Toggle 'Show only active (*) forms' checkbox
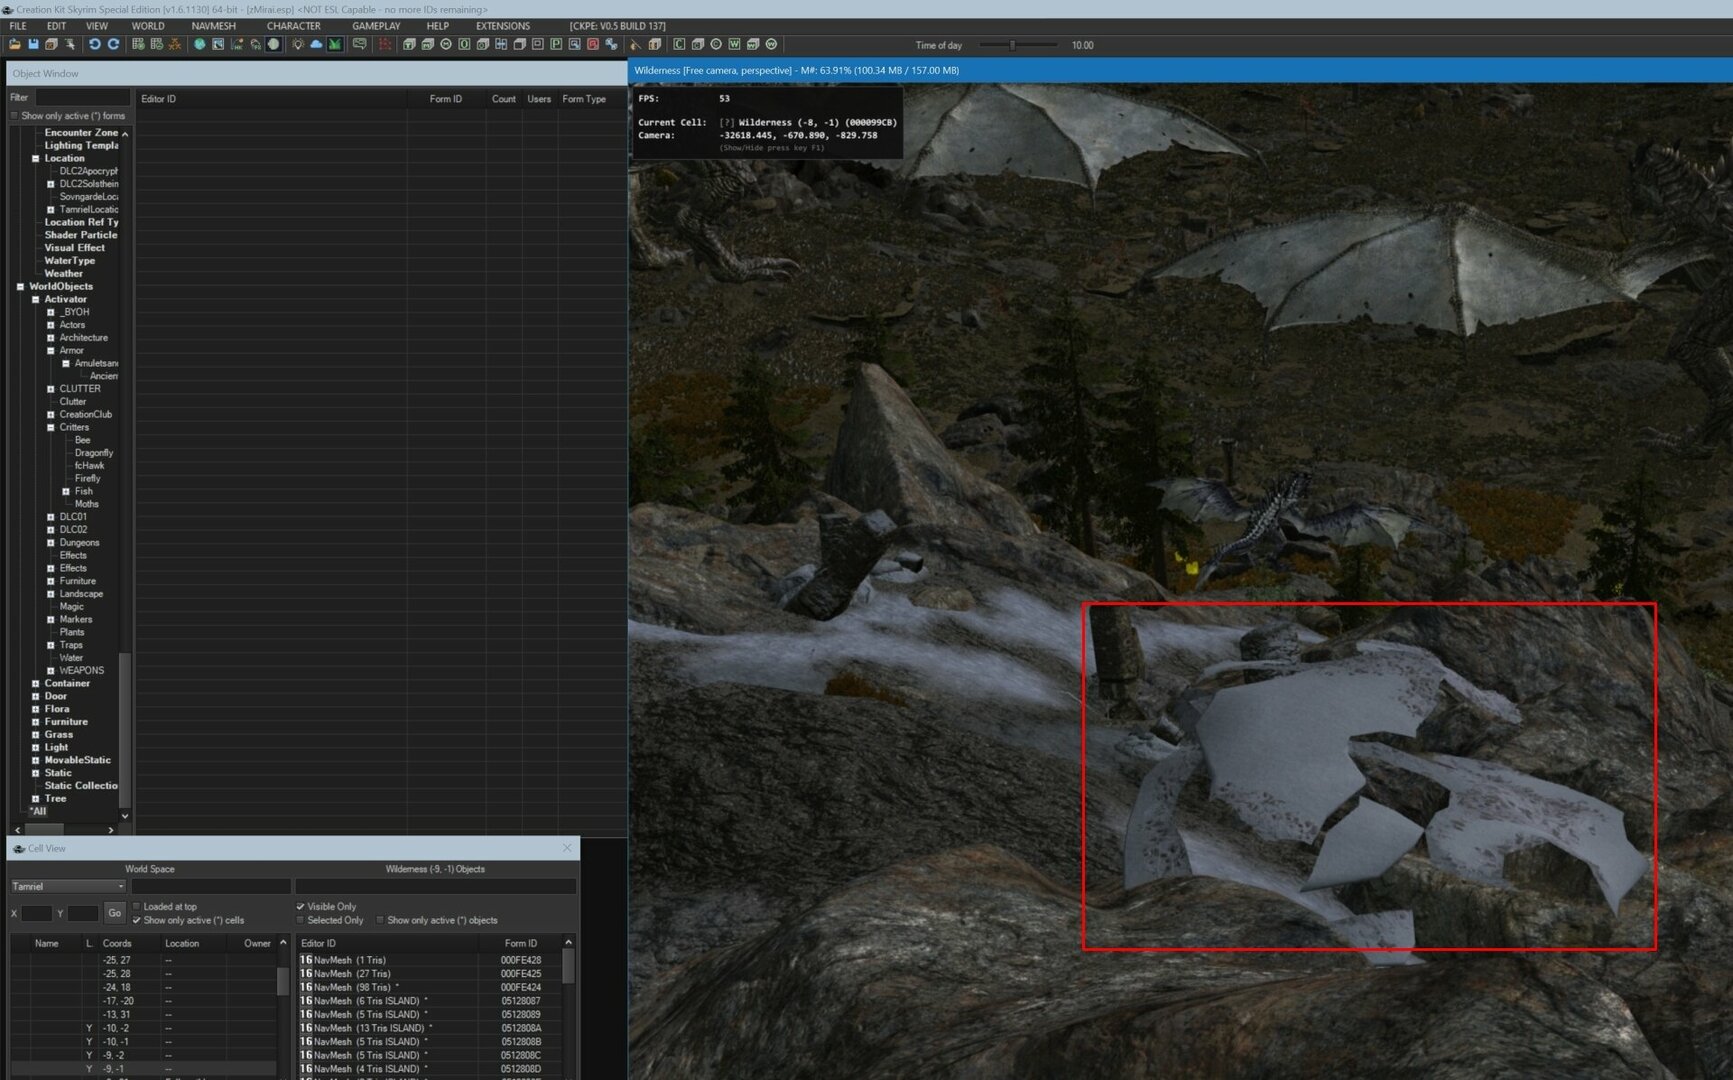 tap(14, 116)
